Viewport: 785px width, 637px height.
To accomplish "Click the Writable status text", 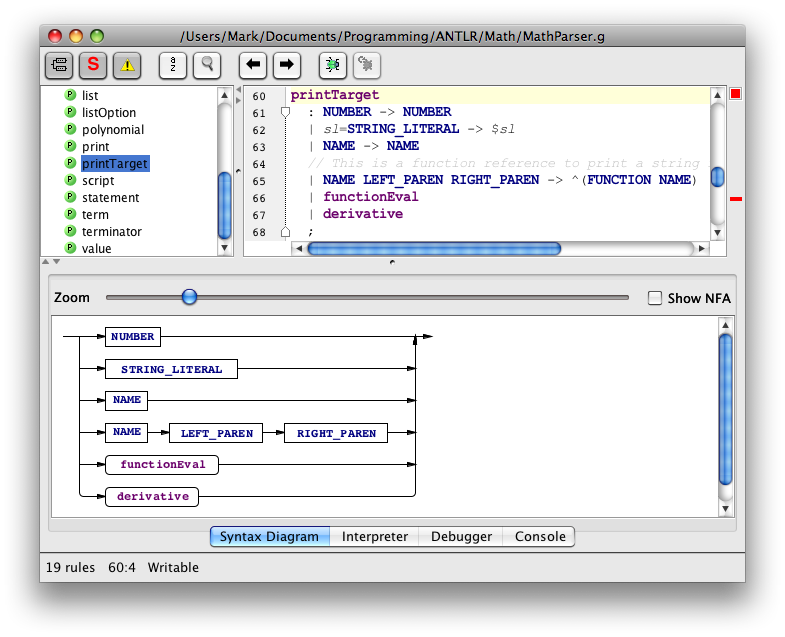I will 173,567.
